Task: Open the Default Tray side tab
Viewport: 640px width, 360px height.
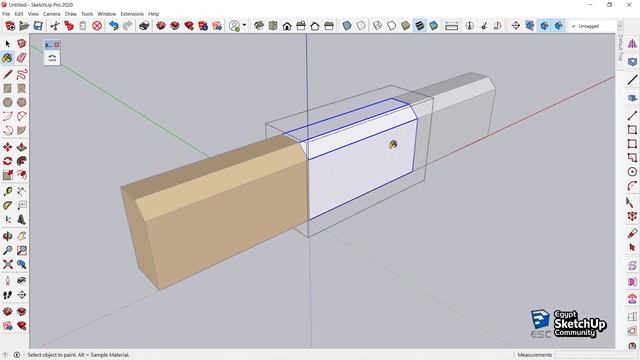Action: [620, 48]
